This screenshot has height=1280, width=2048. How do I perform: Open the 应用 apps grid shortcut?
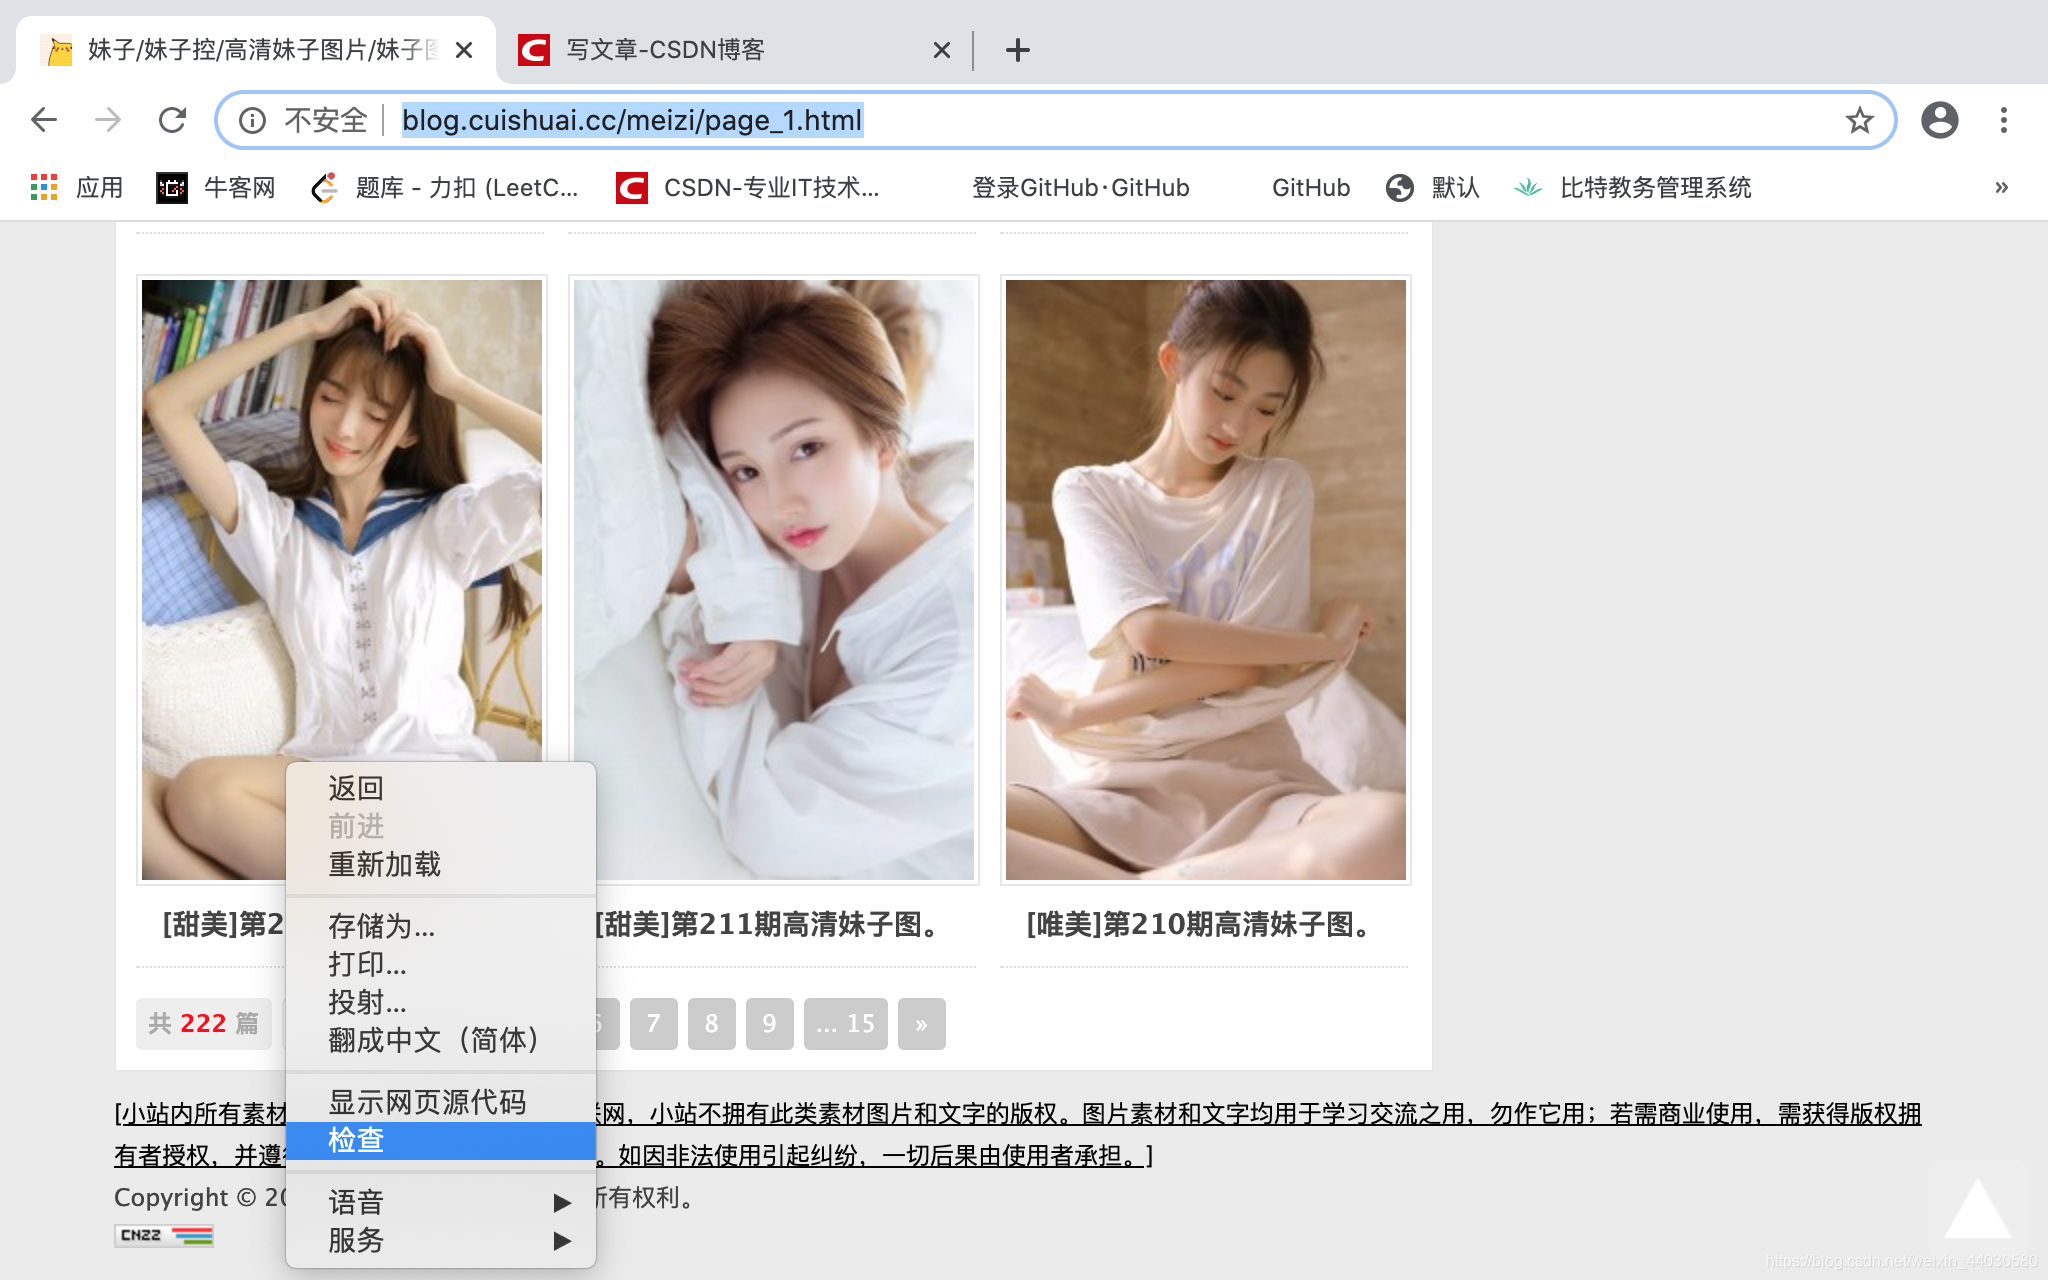coord(76,187)
